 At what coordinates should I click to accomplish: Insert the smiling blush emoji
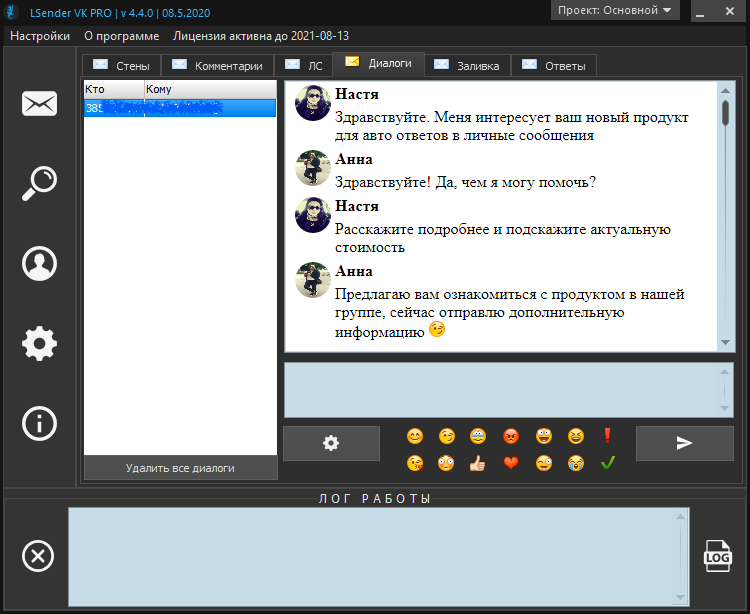(x=415, y=436)
